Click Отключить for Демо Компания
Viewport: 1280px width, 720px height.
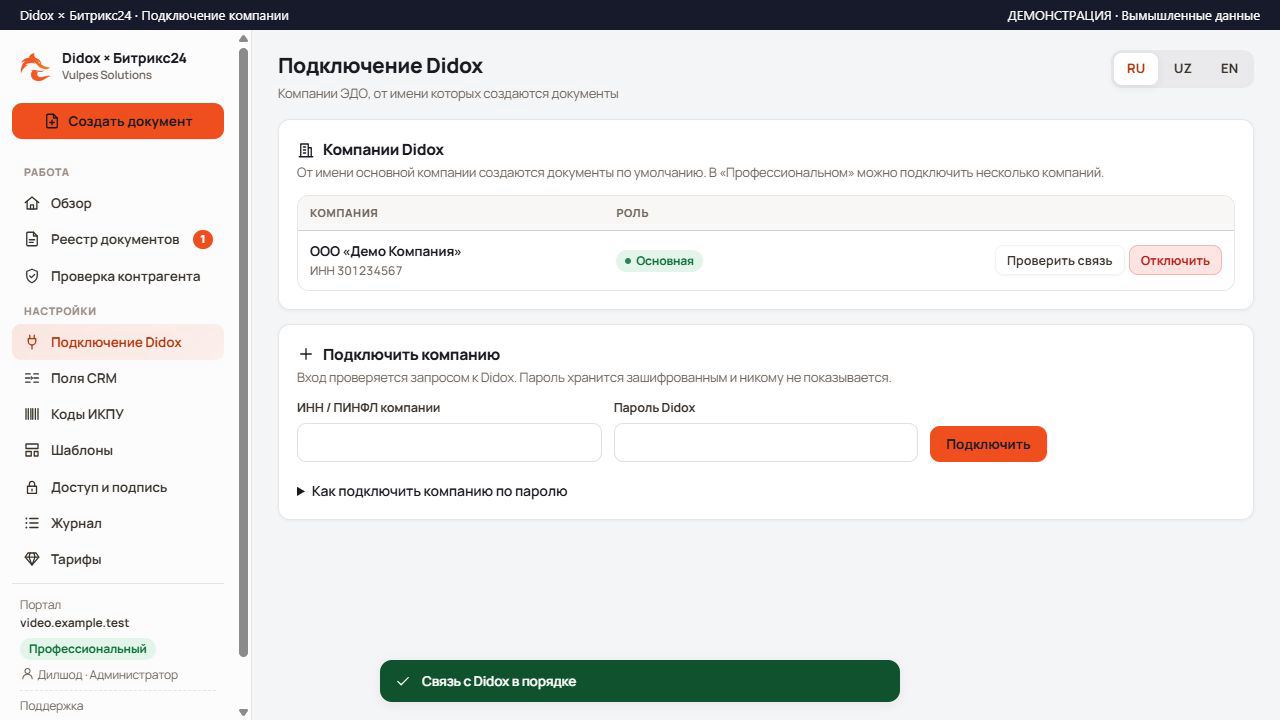click(1175, 260)
